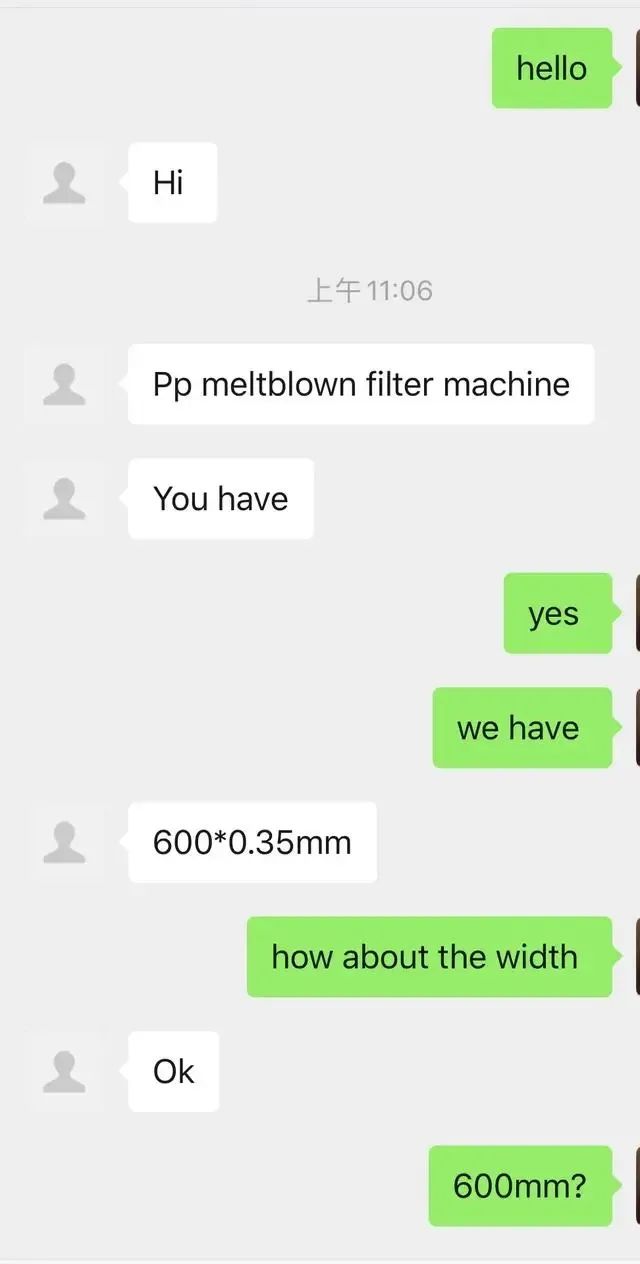Tap own avatar next to "600mm?" bubble
640x1264 pixels.
pyautogui.click(x=637, y=1186)
